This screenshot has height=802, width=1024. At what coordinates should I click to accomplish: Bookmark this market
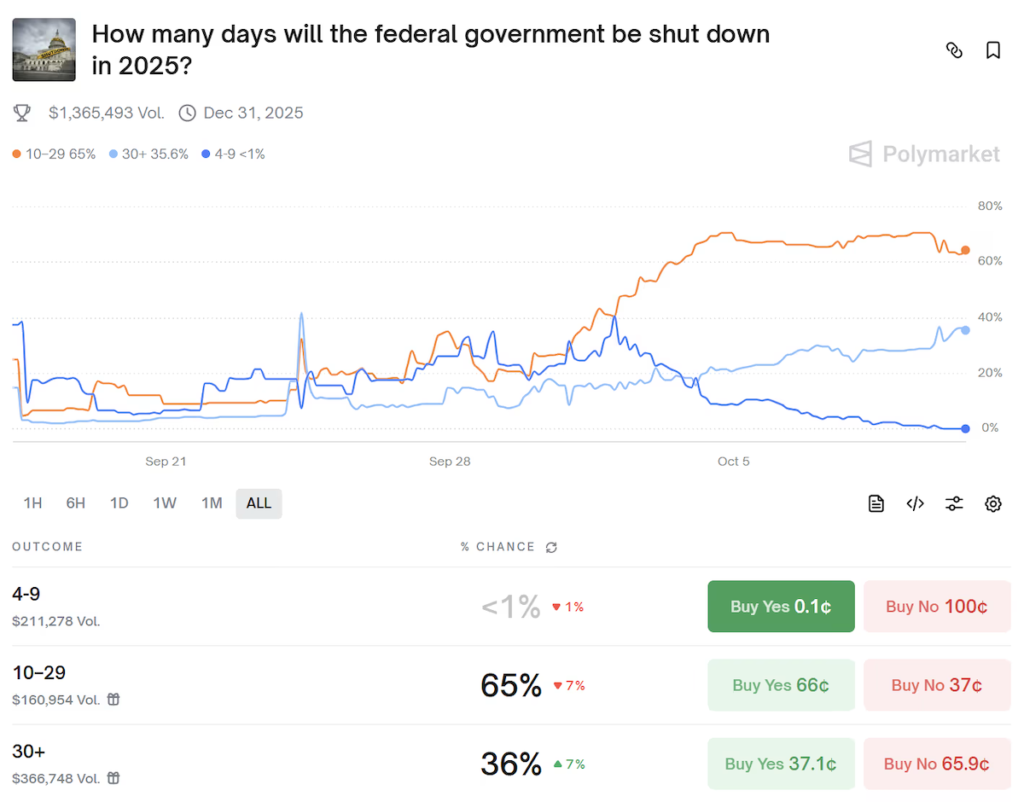[x=993, y=51]
